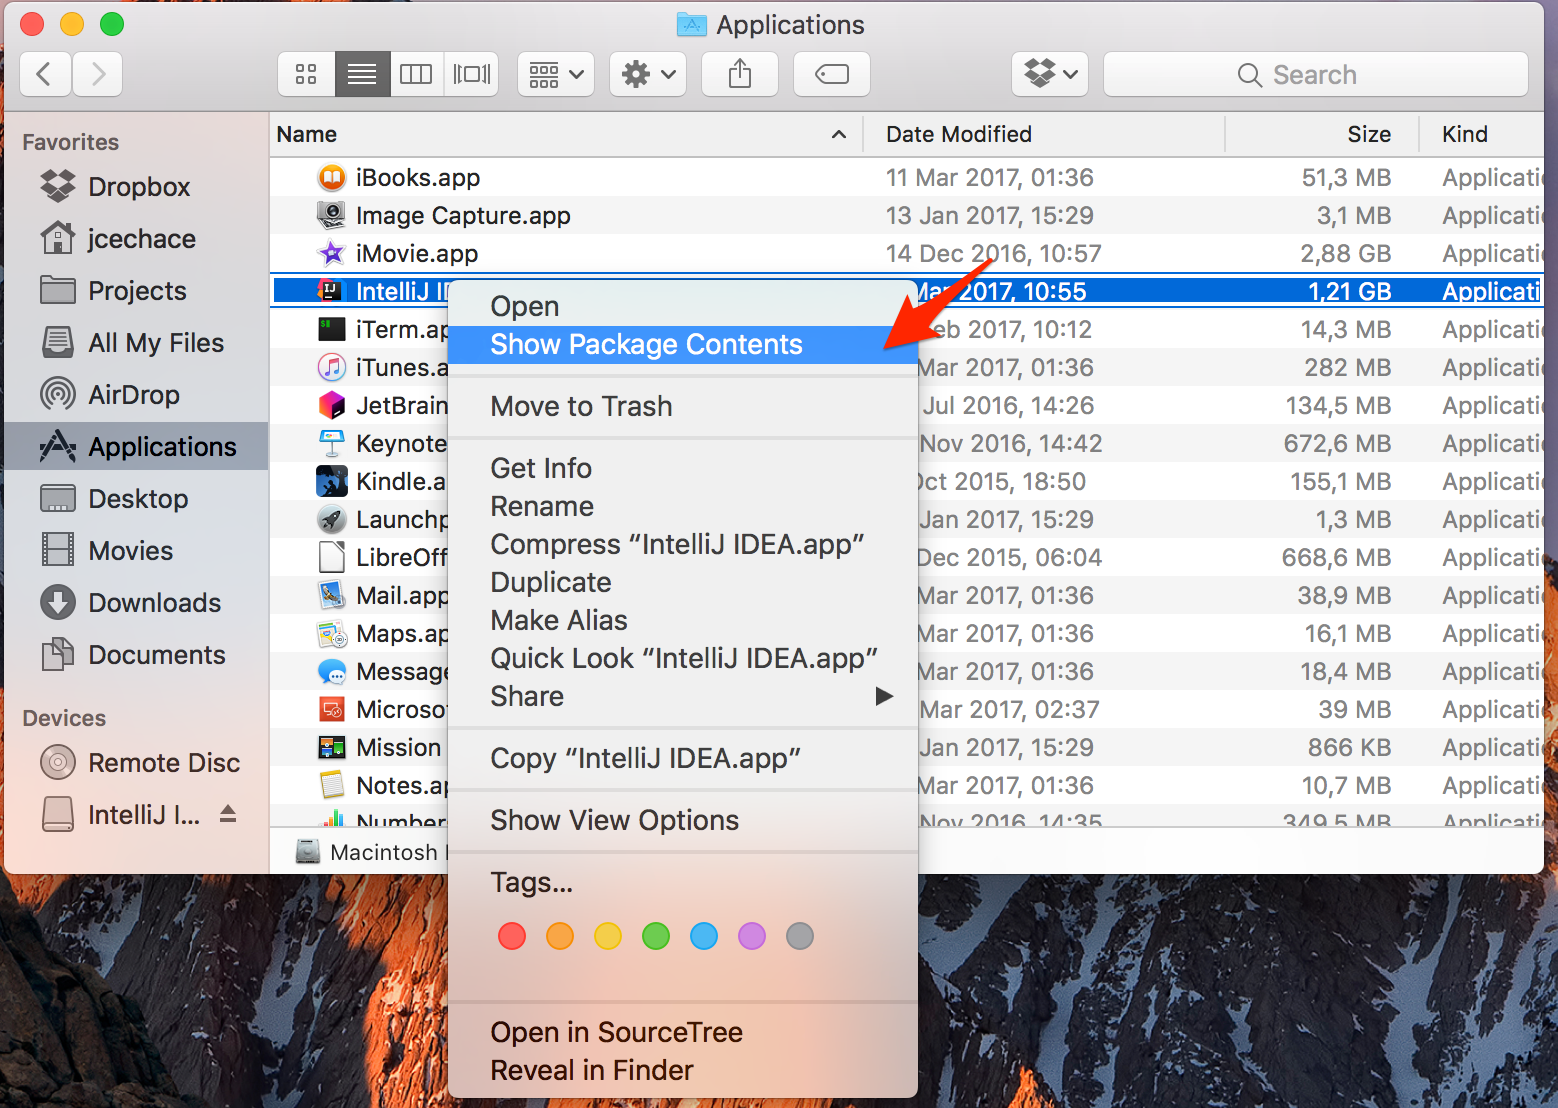The image size is (1558, 1108).
Task: Click the JetBrains app icon
Action: tap(332, 405)
